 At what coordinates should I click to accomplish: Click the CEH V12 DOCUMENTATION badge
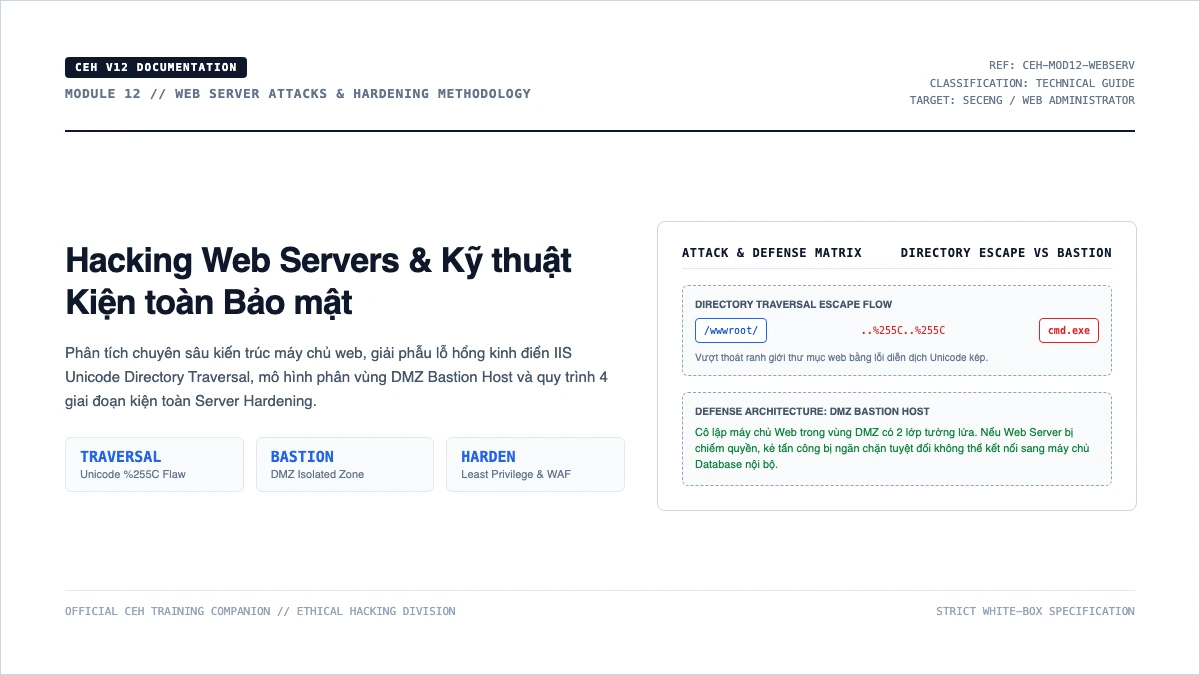tap(156, 68)
